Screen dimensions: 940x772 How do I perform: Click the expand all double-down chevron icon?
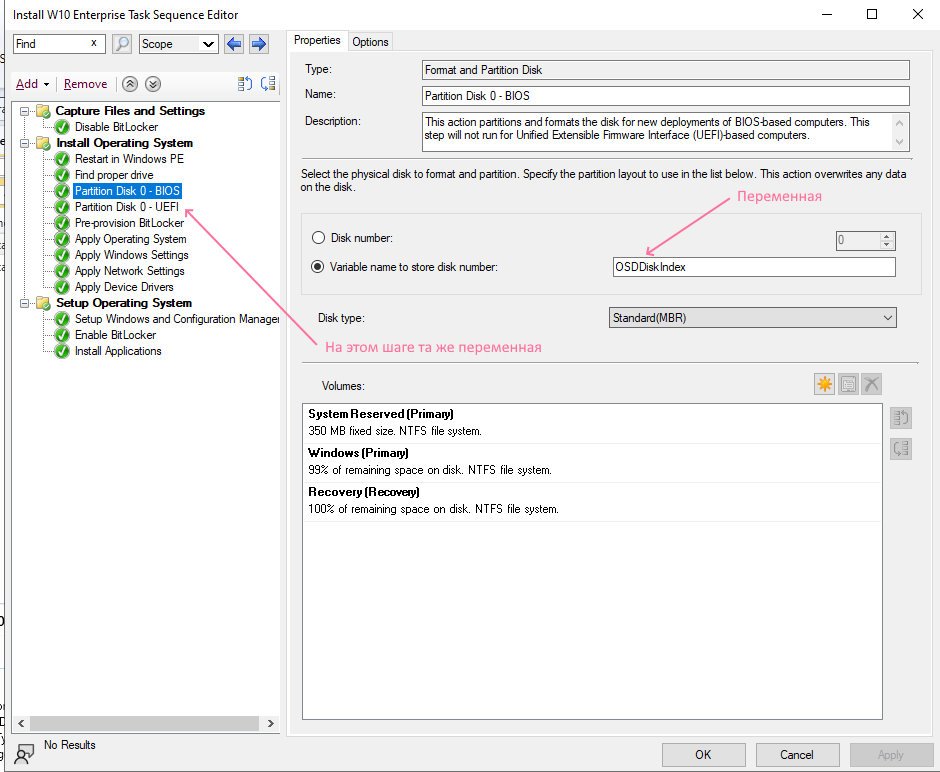point(152,85)
